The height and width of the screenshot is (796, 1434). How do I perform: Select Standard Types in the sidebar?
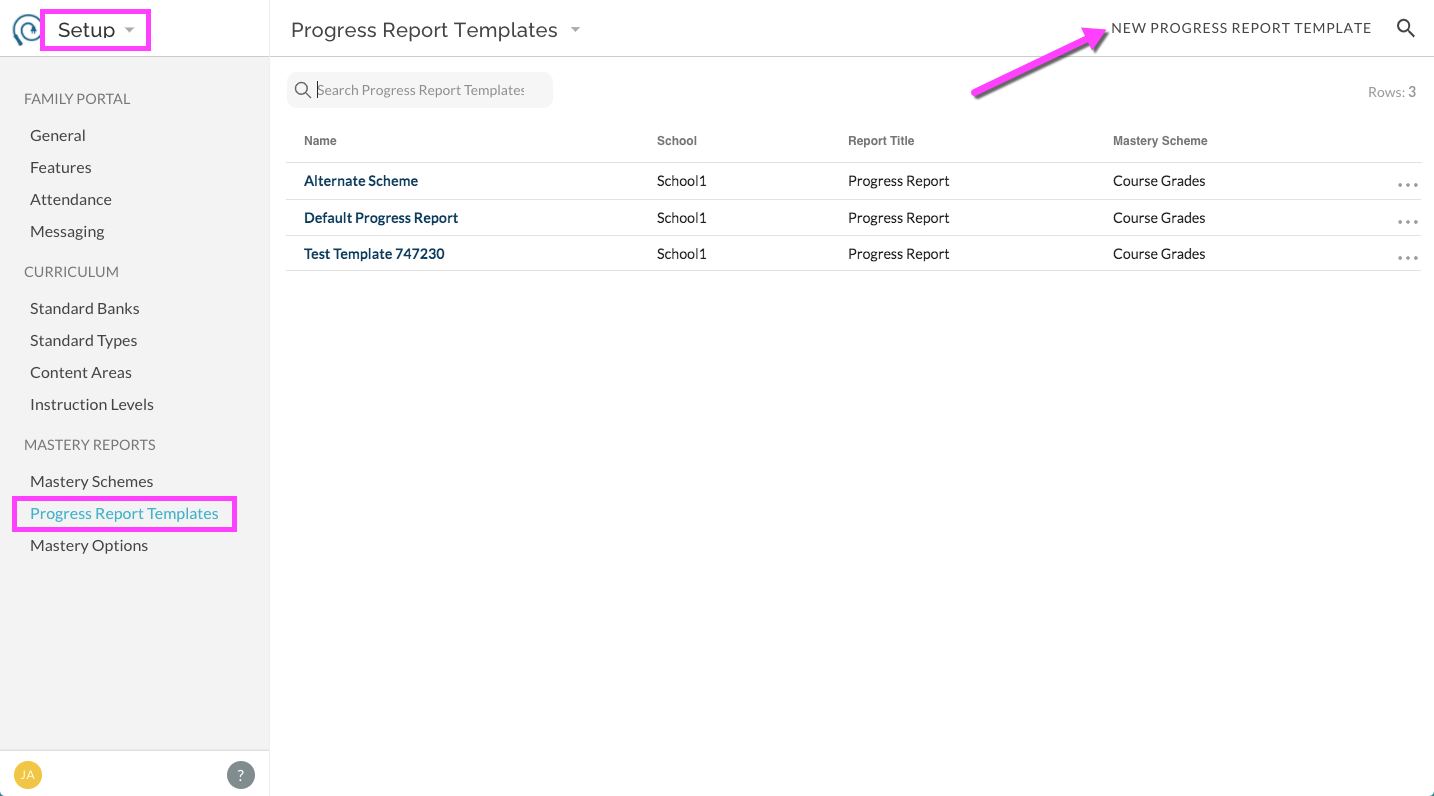(84, 340)
